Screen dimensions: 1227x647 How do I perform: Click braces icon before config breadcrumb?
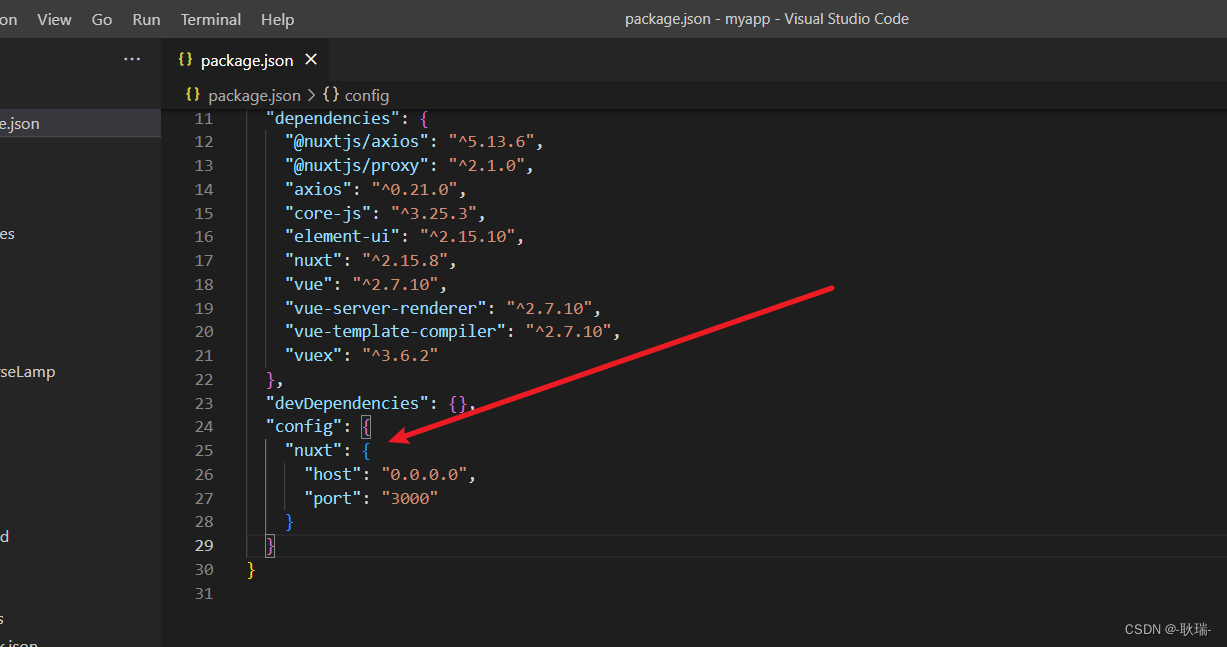point(330,95)
